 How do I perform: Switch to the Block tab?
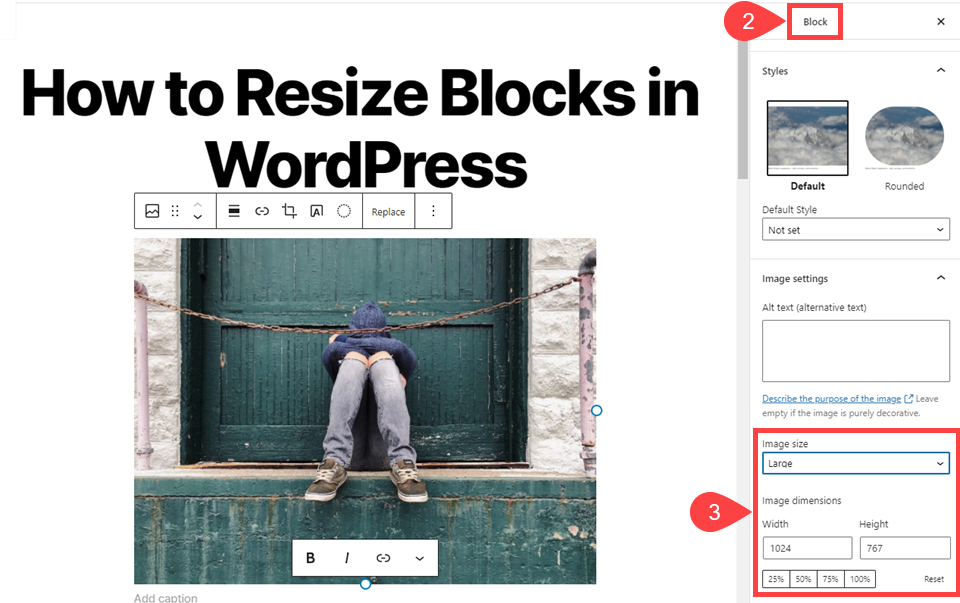click(815, 21)
